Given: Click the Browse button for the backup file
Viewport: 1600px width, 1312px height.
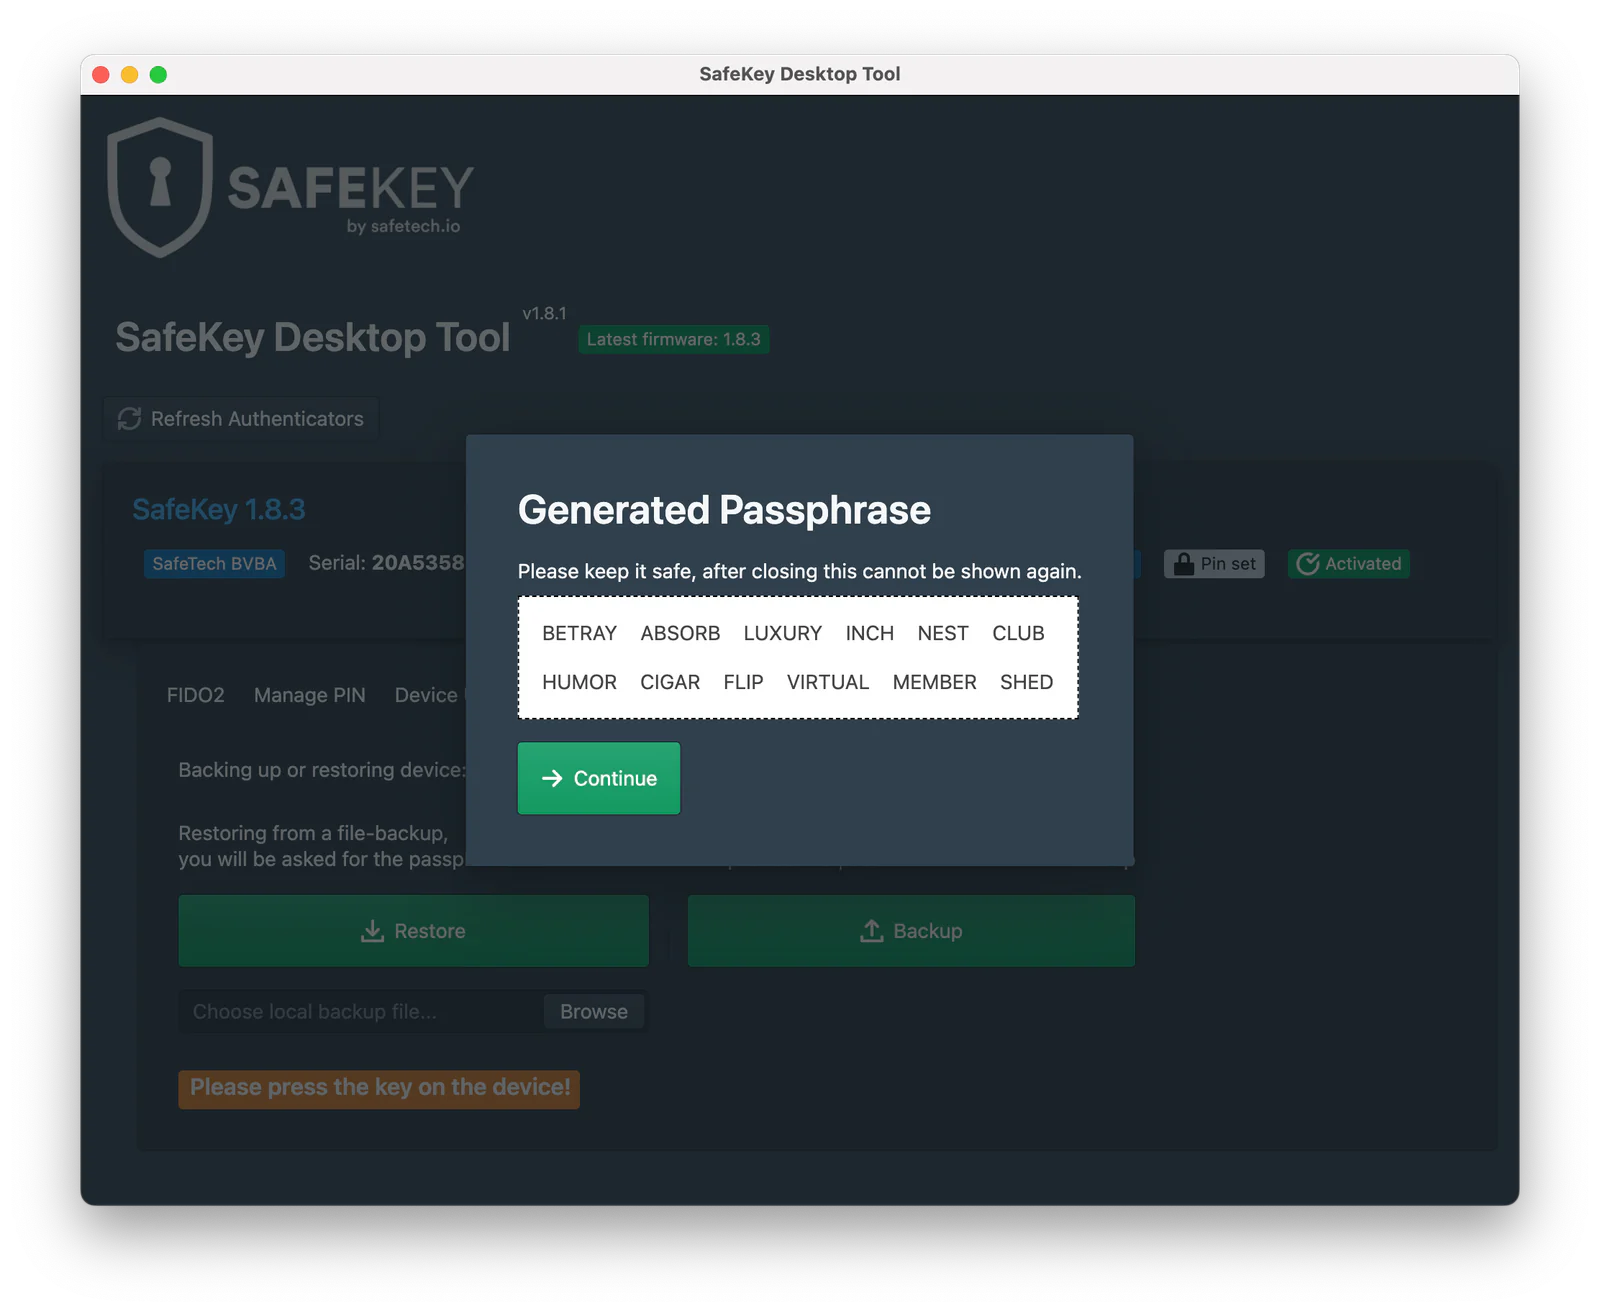Looking at the screenshot, I should coord(594,1012).
